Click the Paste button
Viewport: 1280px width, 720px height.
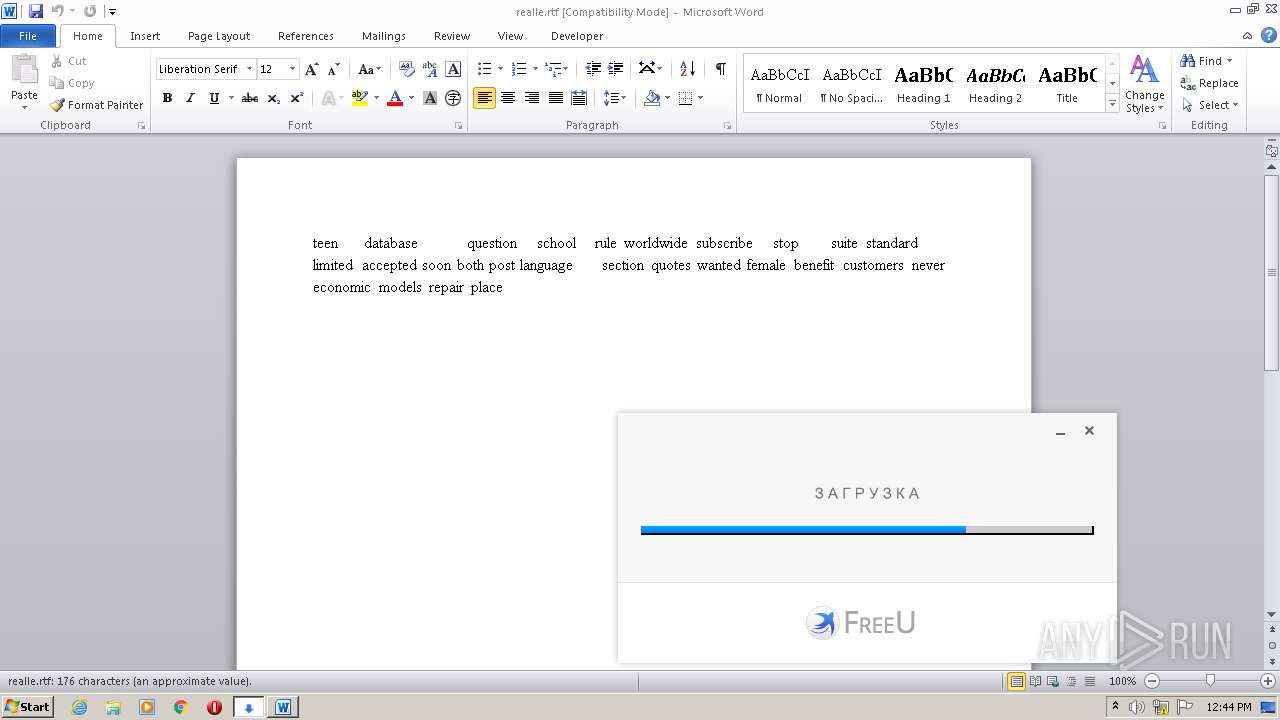(24, 81)
